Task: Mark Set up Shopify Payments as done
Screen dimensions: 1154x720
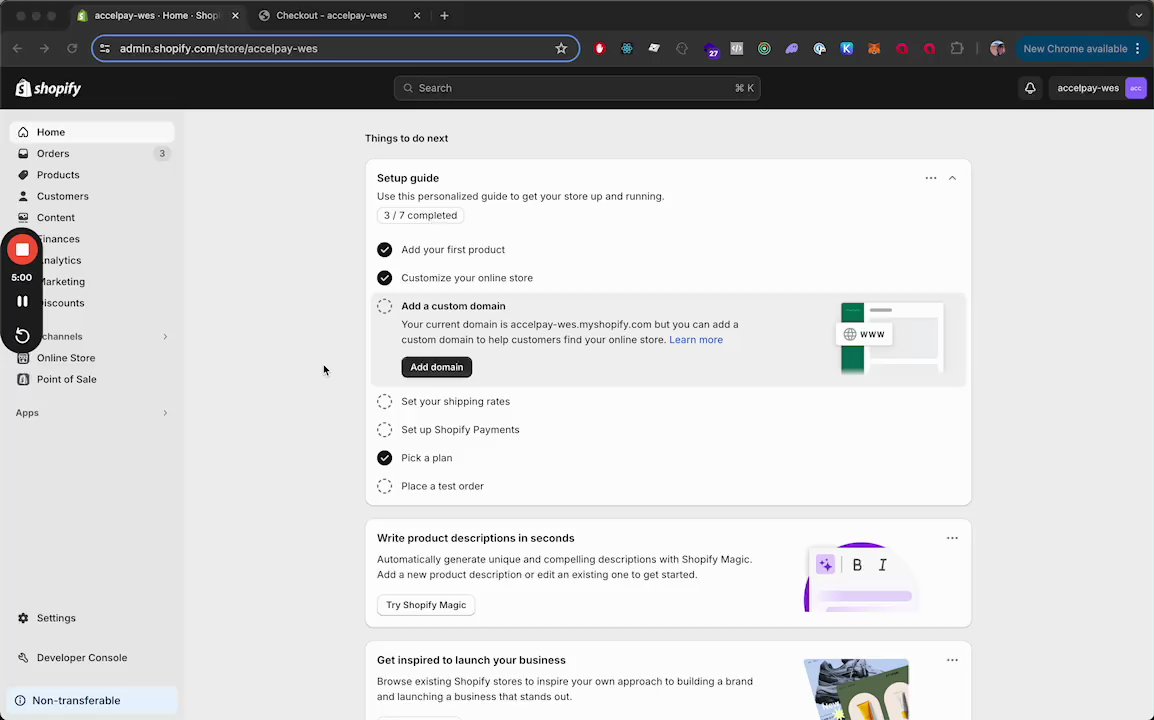Action: pyautogui.click(x=384, y=430)
